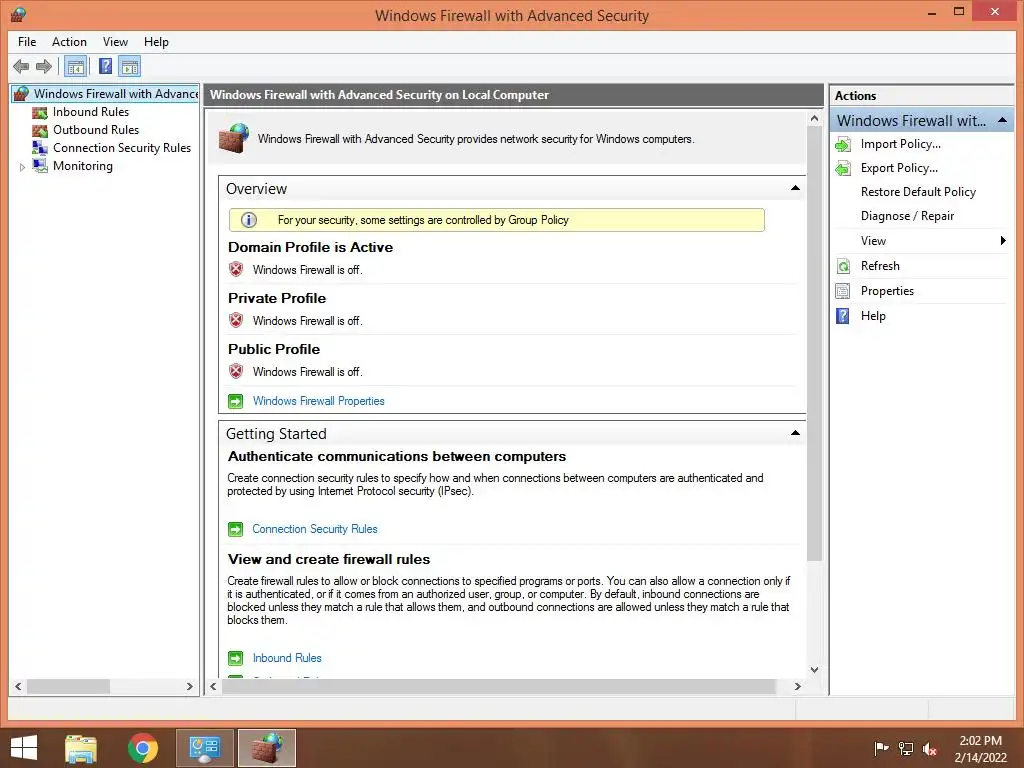Click the green arrow beside Connection Security Rules link
Image resolution: width=1024 pixels, height=768 pixels.
coord(235,529)
